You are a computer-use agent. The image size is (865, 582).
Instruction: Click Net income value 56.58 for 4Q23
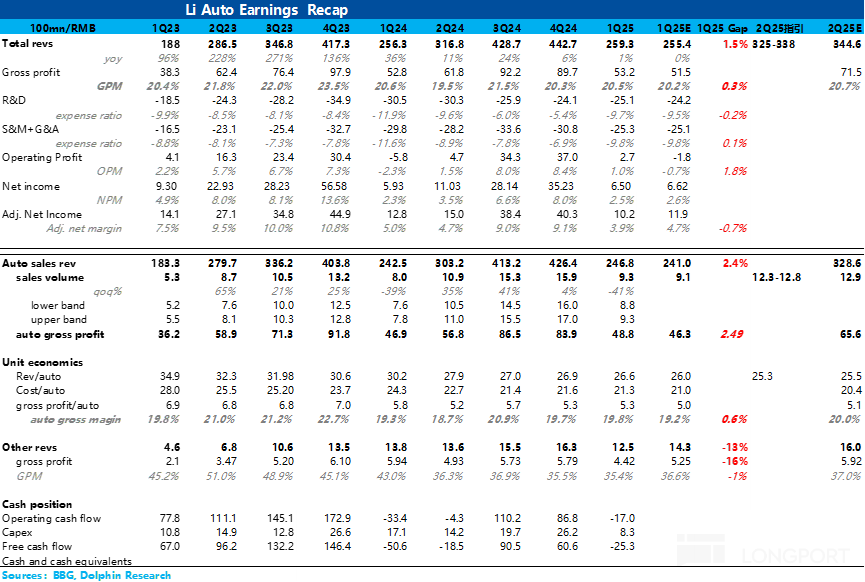[334, 186]
